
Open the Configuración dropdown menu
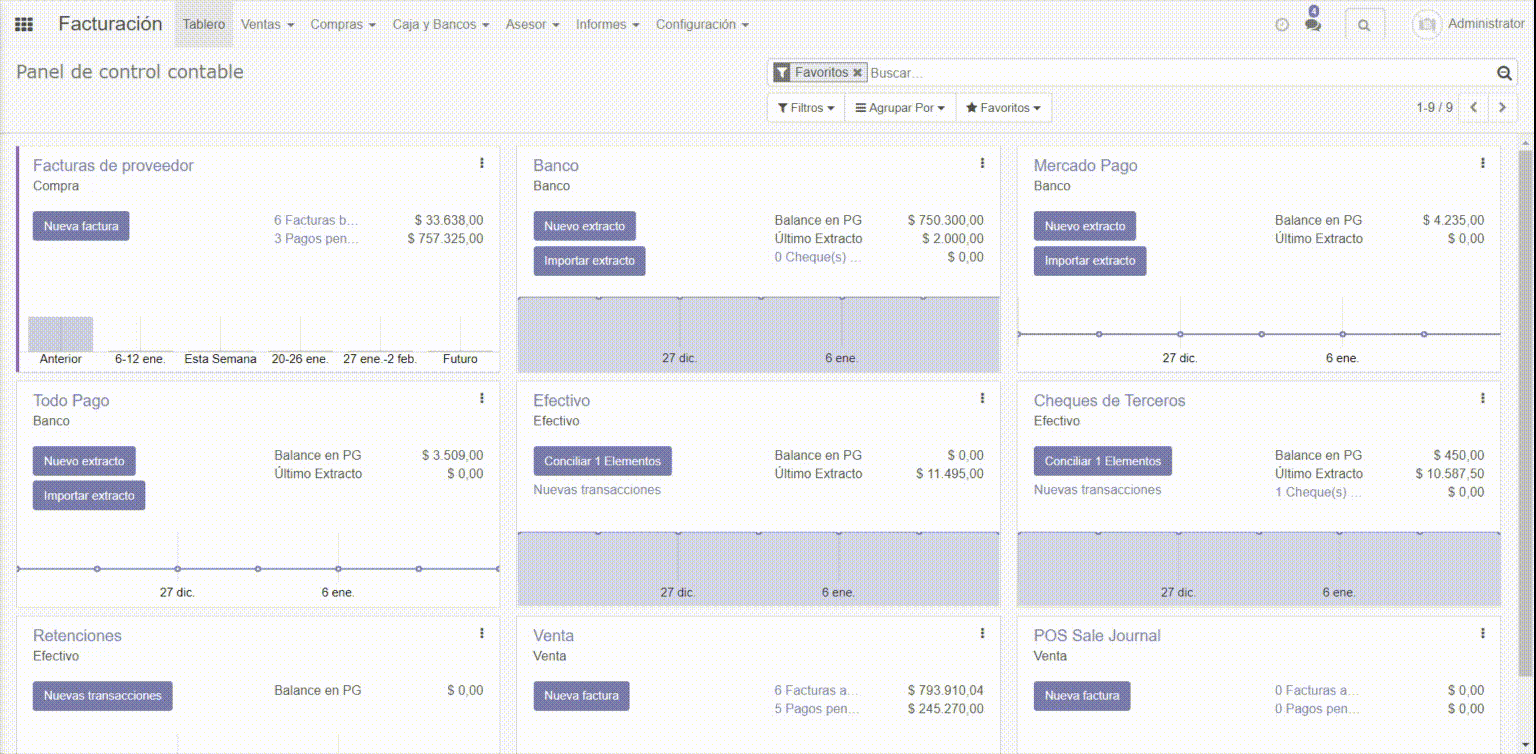(702, 24)
